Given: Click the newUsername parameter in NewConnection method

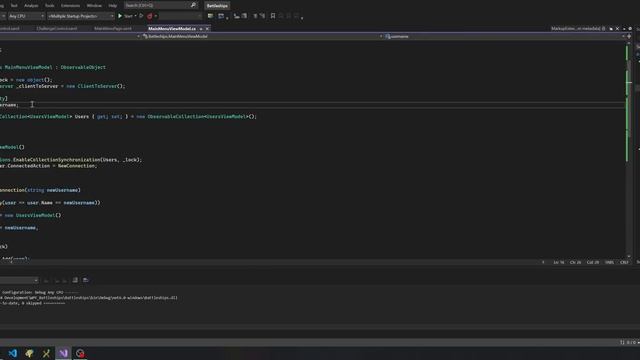Looking at the screenshot, I should (x=62, y=190).
